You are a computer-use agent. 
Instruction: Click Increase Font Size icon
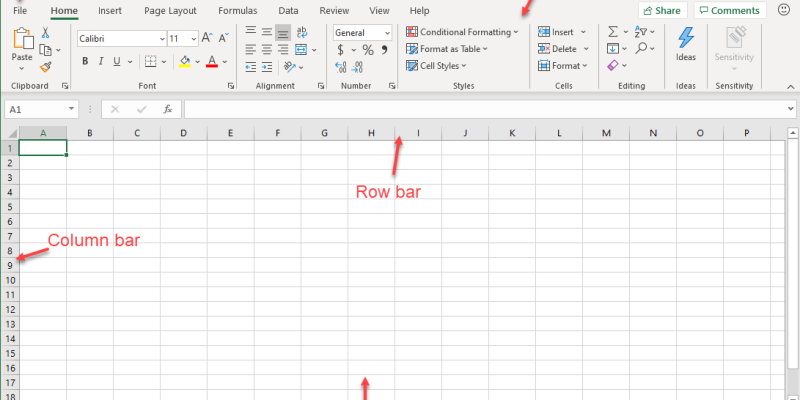(207, 37)
